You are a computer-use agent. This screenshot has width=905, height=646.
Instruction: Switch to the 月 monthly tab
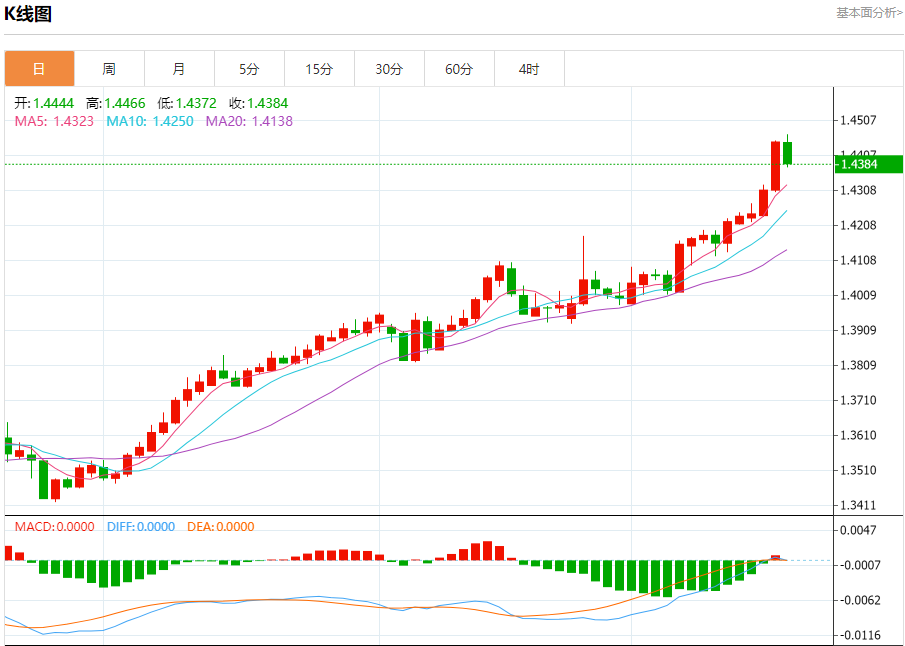(x=179, y=69)
